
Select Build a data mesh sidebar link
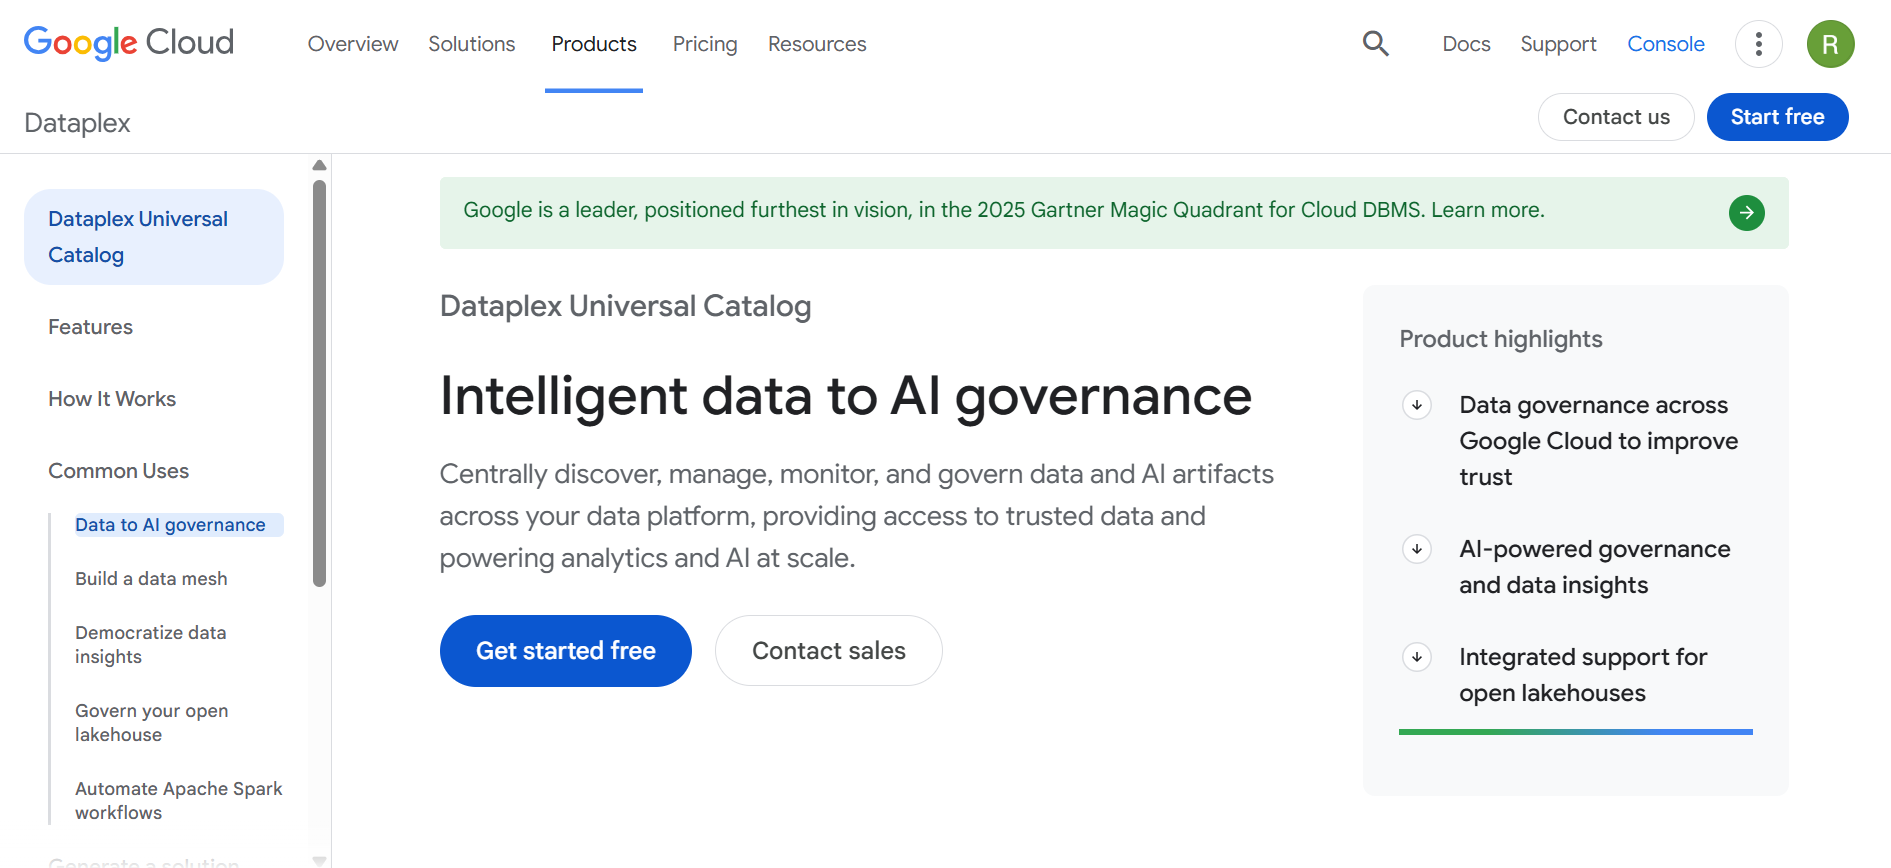point(151,579)
